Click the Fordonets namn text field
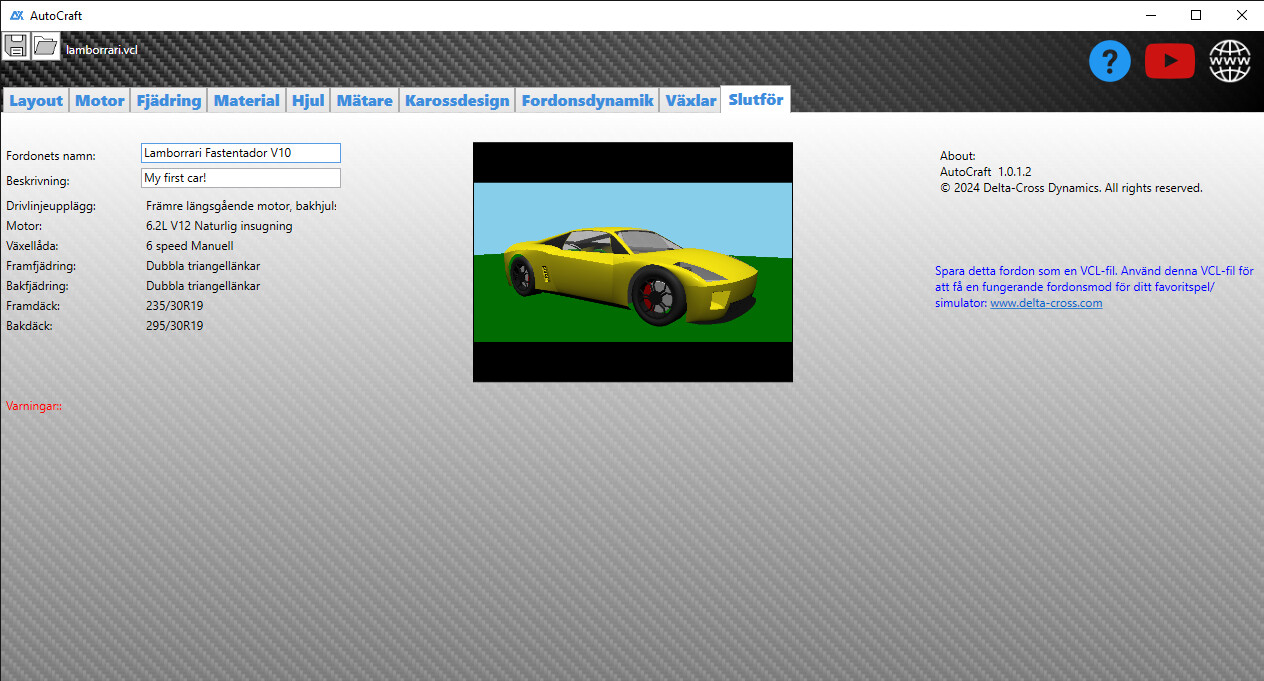The image size is (1264, 681). pyautogui.click(x=240, y=153)
